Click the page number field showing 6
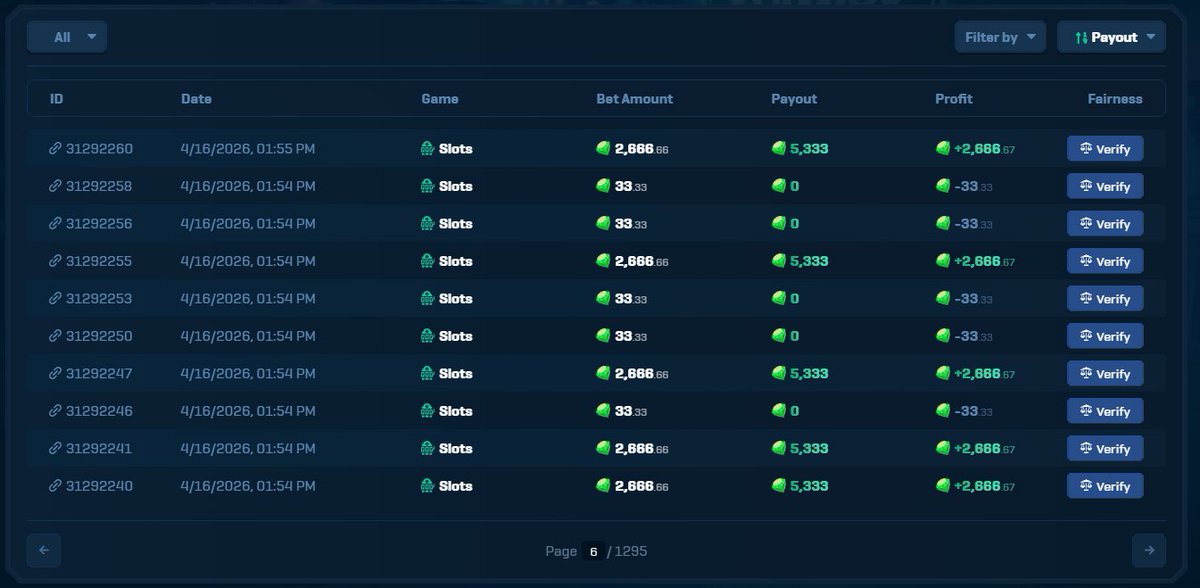This screenshot has height=588, width=1200. [593, 551]
